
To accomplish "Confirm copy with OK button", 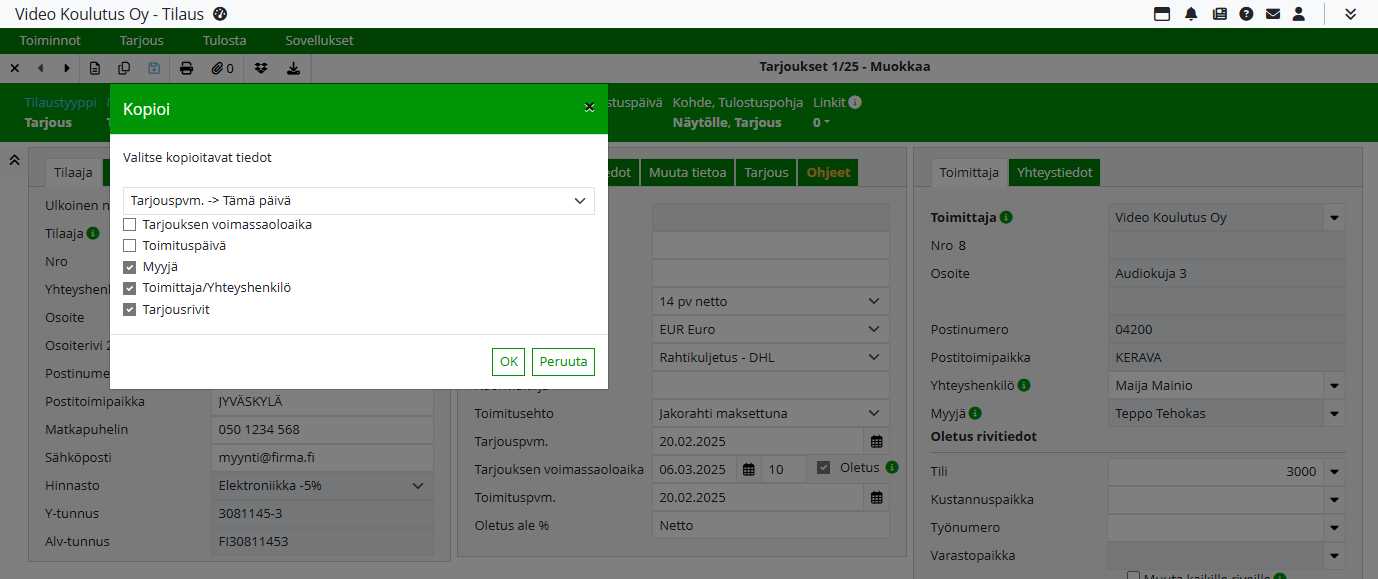I will click(508, 362).
